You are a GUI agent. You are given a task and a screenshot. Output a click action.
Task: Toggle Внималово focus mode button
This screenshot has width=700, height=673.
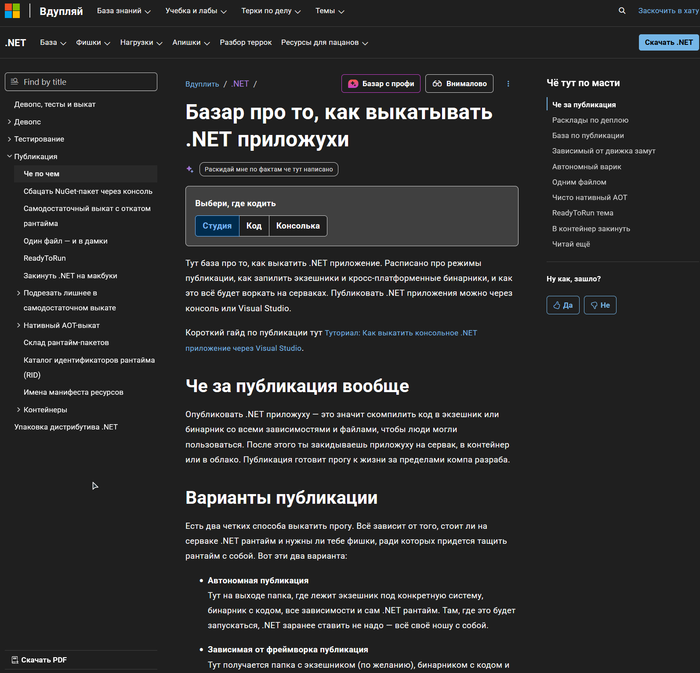[459, 83]
